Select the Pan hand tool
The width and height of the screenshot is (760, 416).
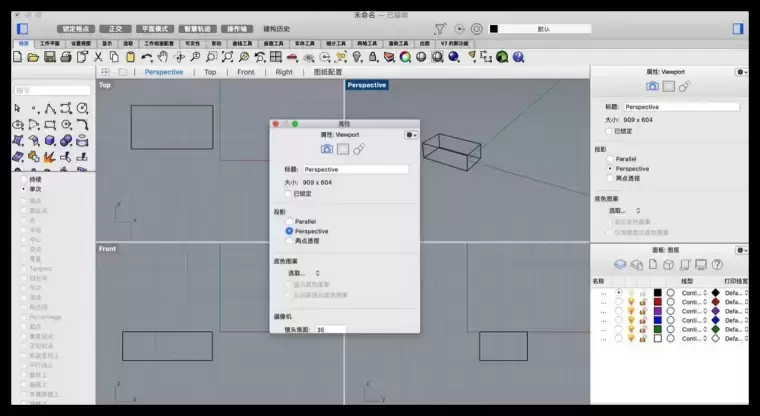[163, 57]
